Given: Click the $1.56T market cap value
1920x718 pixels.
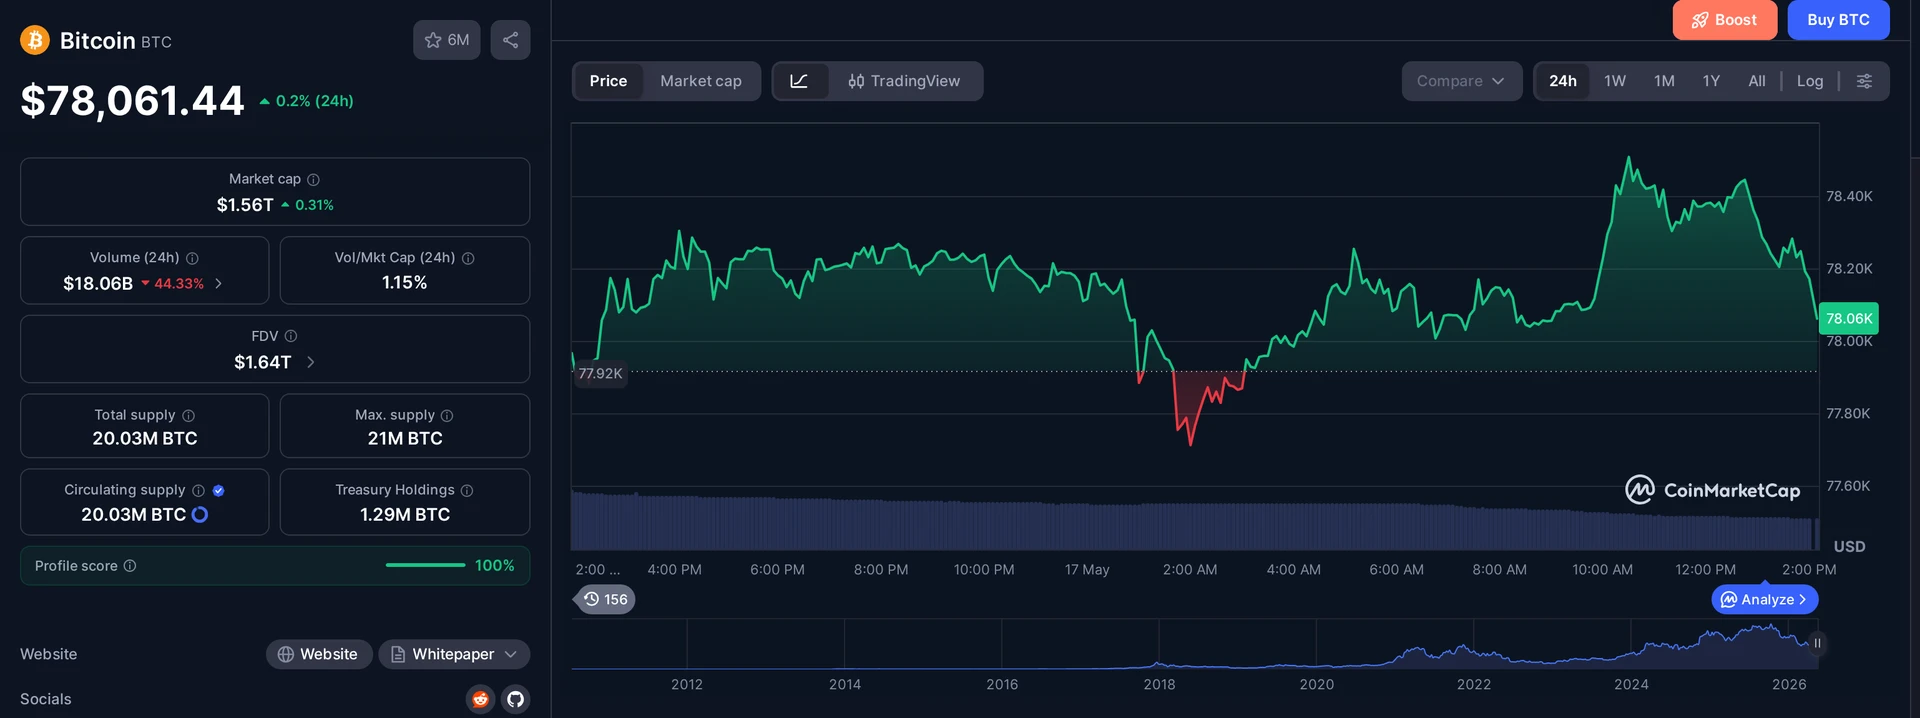Looking at the screenshot, I should (x=245, y=205).
